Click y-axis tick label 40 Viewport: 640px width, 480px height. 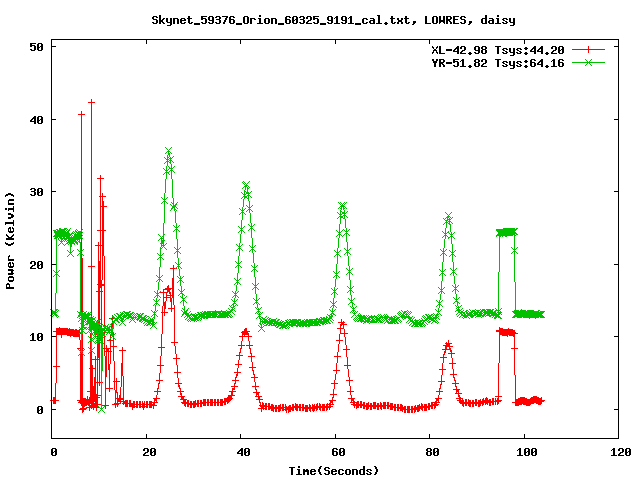coord(36,120)
